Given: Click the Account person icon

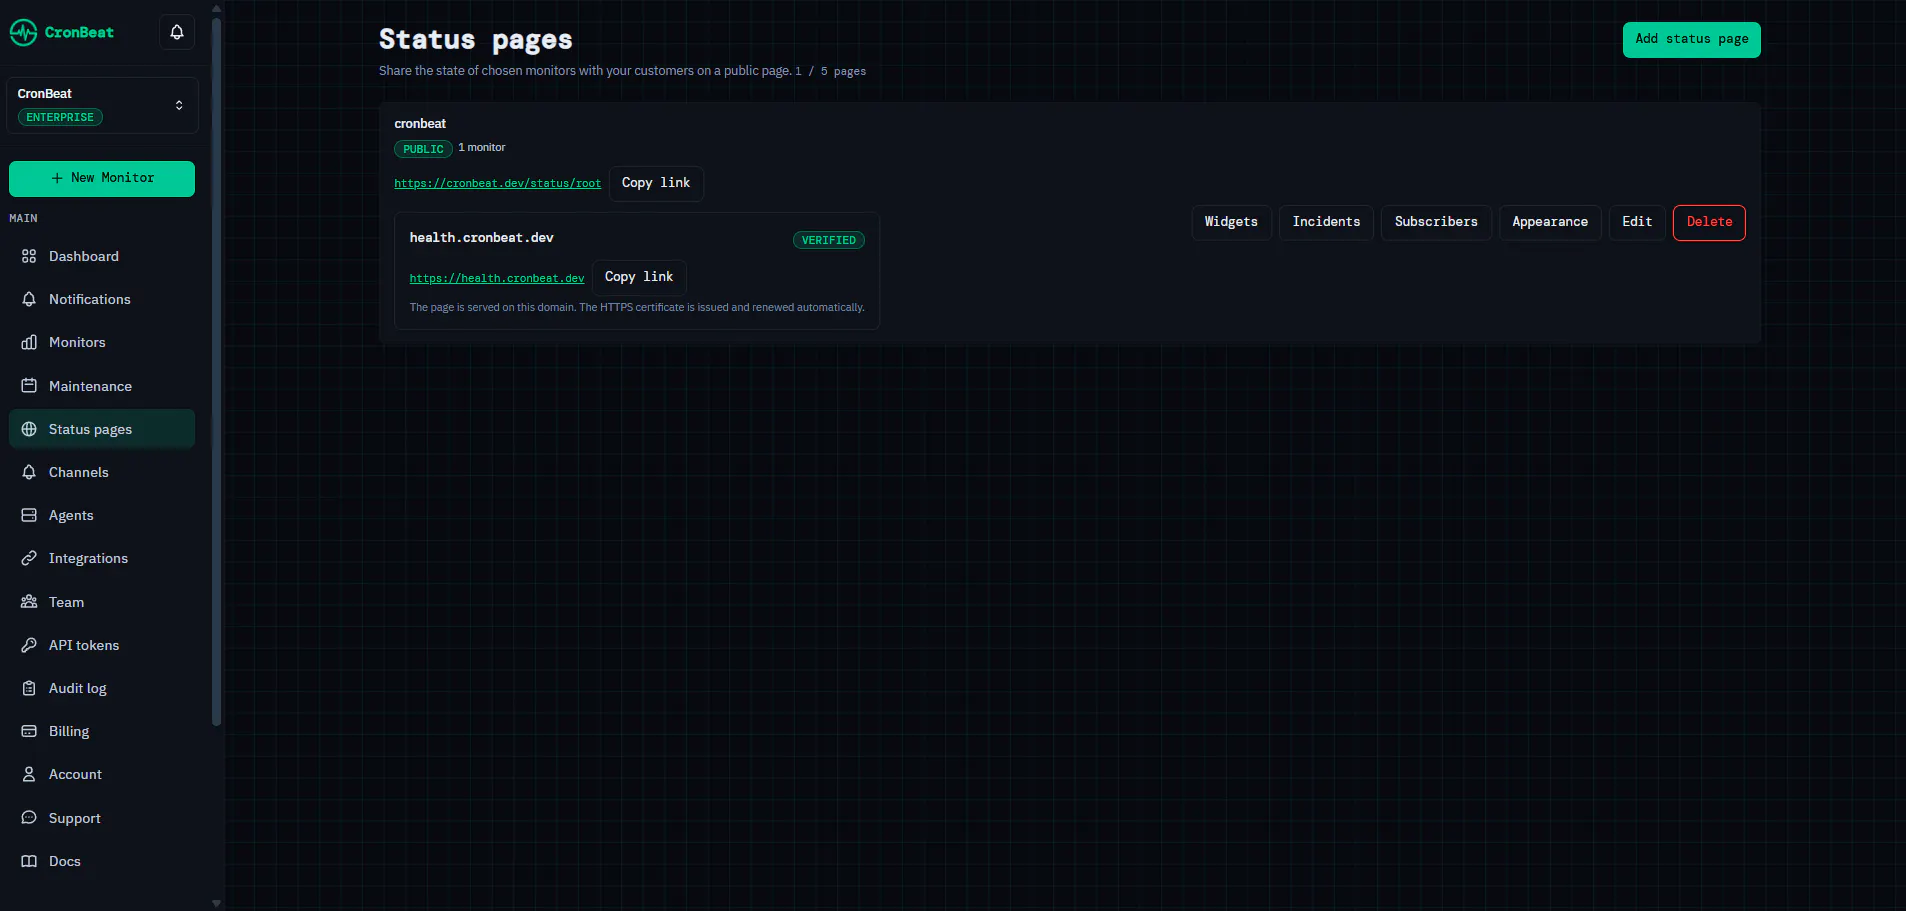Looking at the screenshot, I should (29, 774).
